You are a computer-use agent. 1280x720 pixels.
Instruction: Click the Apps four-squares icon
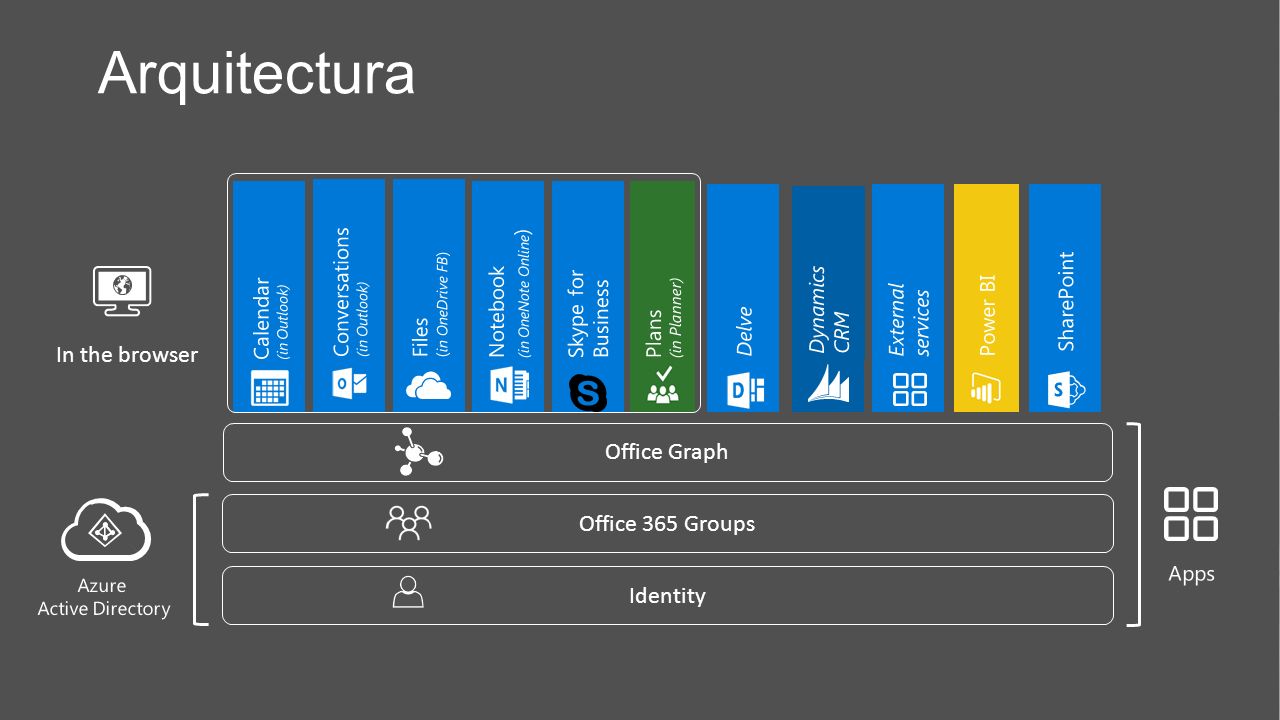pos(1191,514)
